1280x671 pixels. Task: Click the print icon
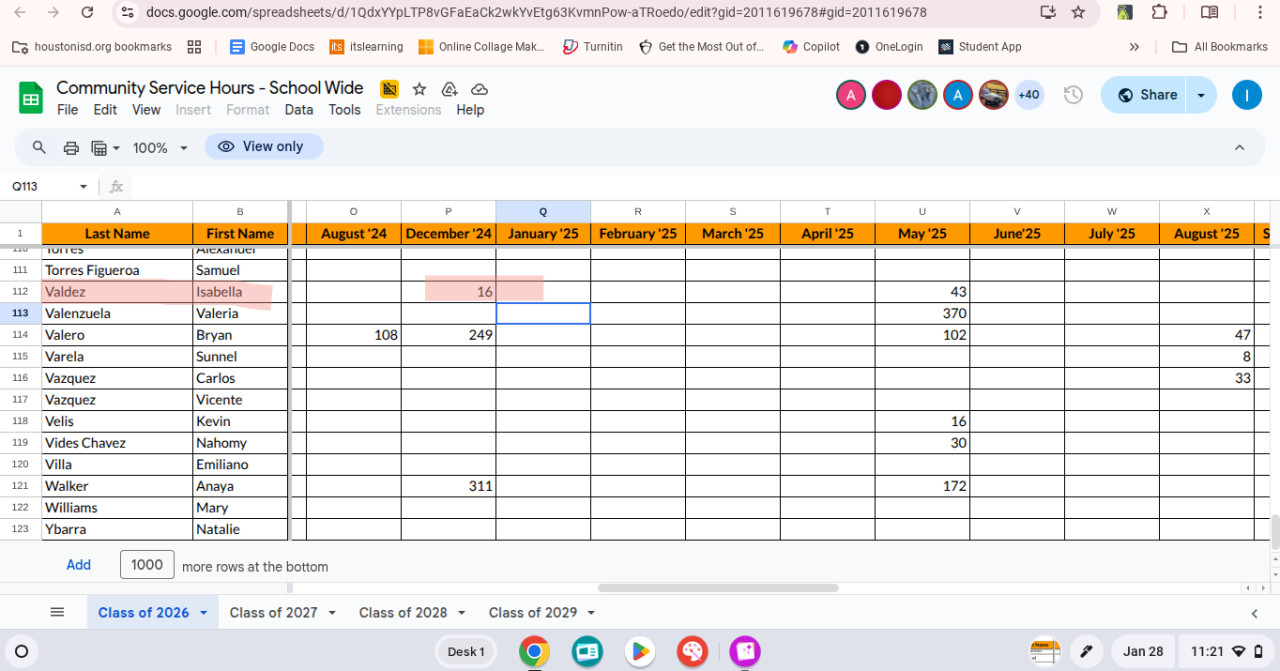(x=71, y=147)
